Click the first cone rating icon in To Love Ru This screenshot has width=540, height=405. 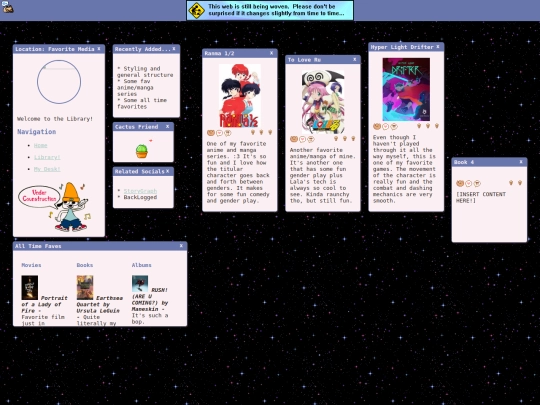point(336,138)
